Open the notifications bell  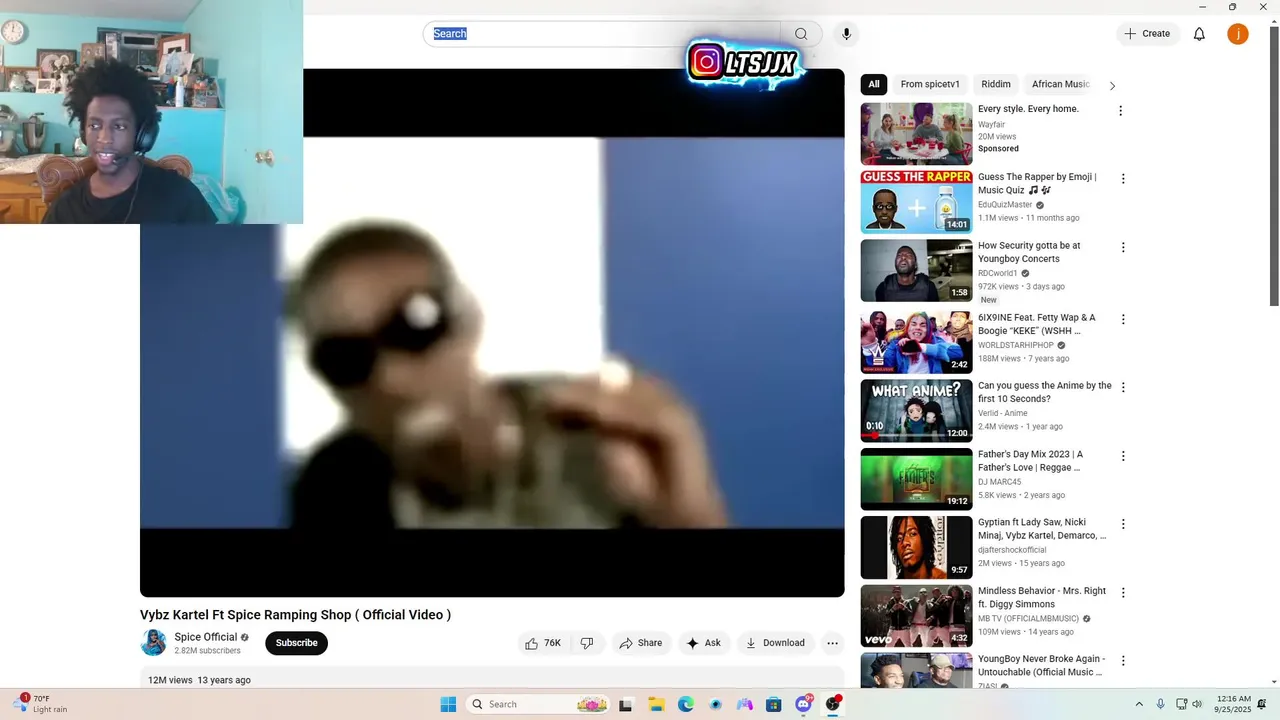[1199, 34]
